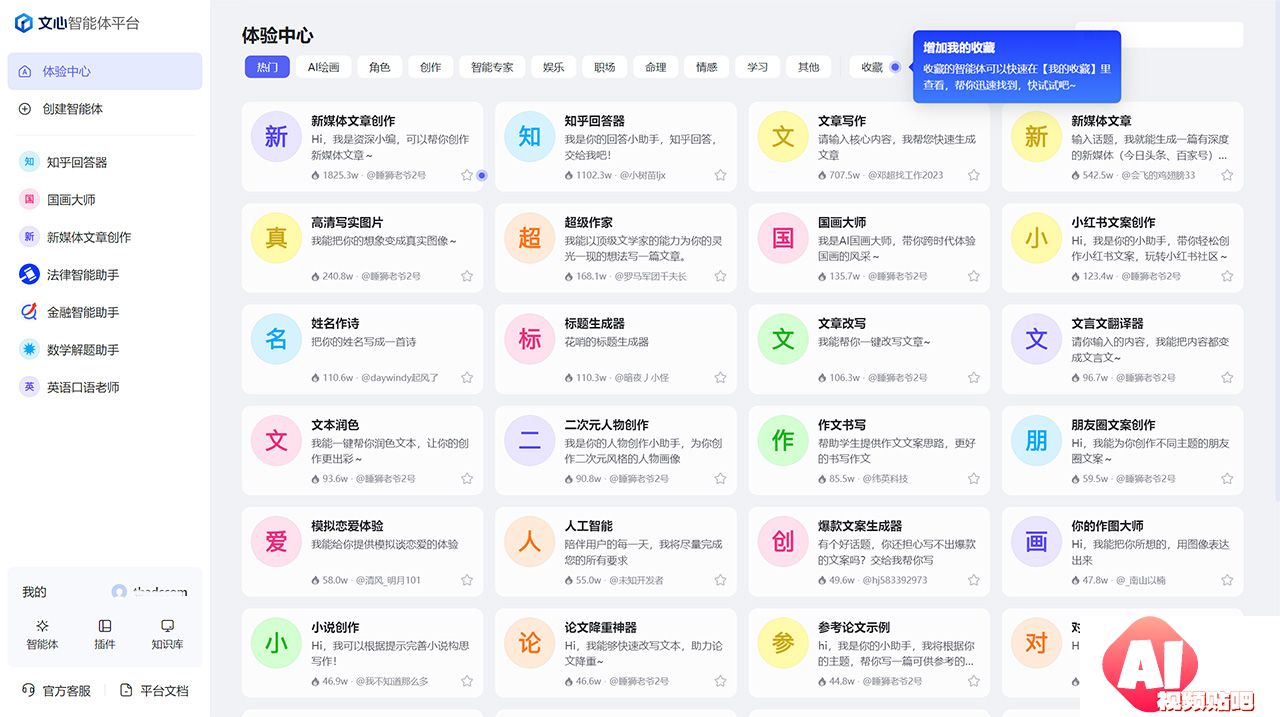
Task: Star the 文言文翻译器 card
Action: point(1227,378)
